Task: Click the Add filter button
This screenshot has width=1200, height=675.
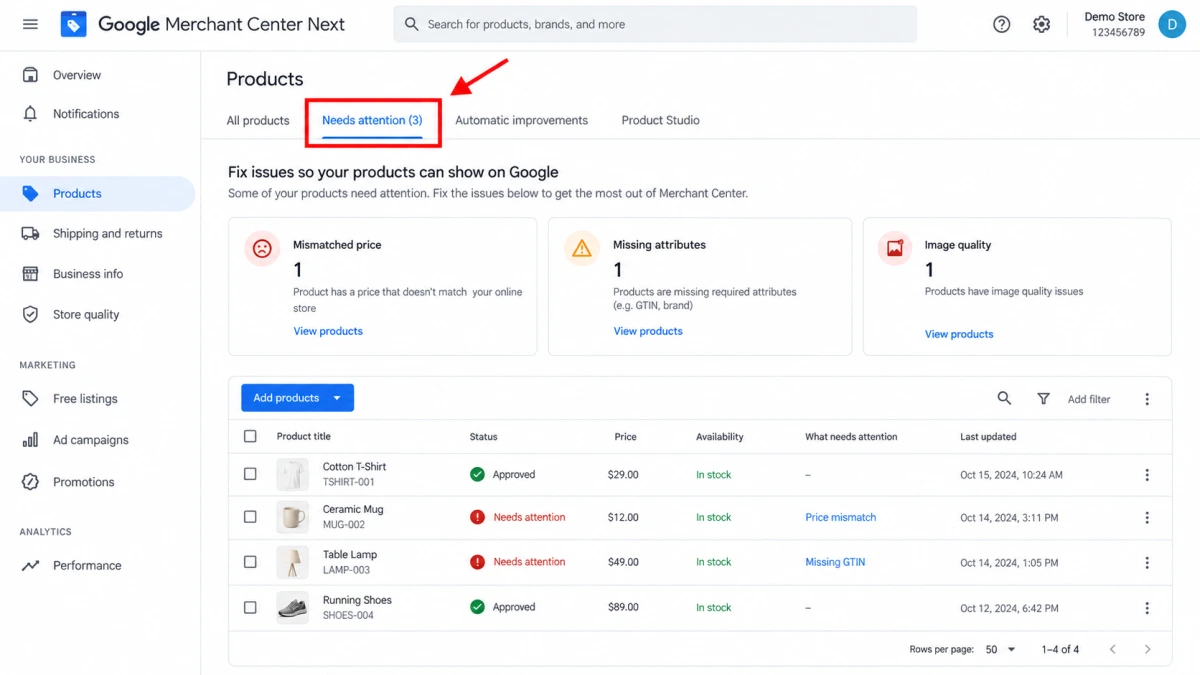Action: coord(1089,399)
